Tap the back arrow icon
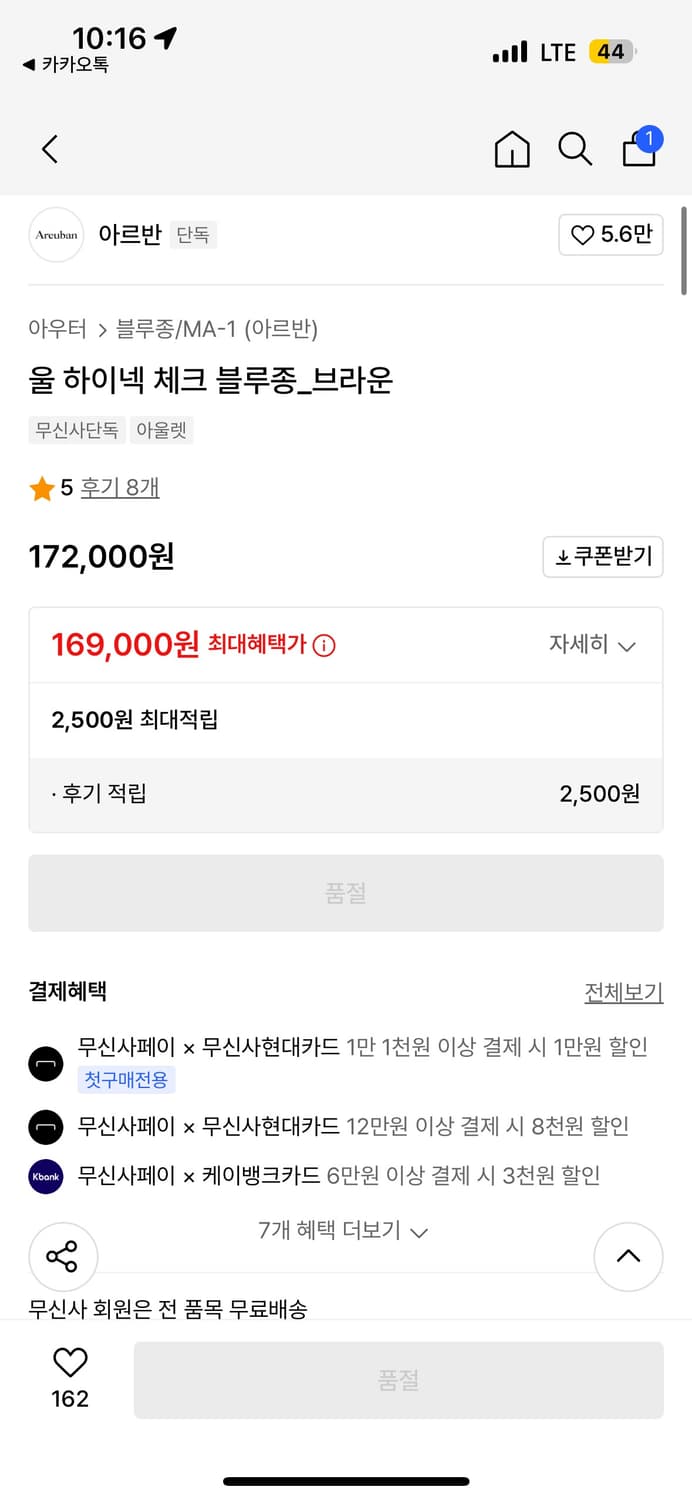Image resolution: width=692 pixels, height=1500 pixels. point(50,150)
